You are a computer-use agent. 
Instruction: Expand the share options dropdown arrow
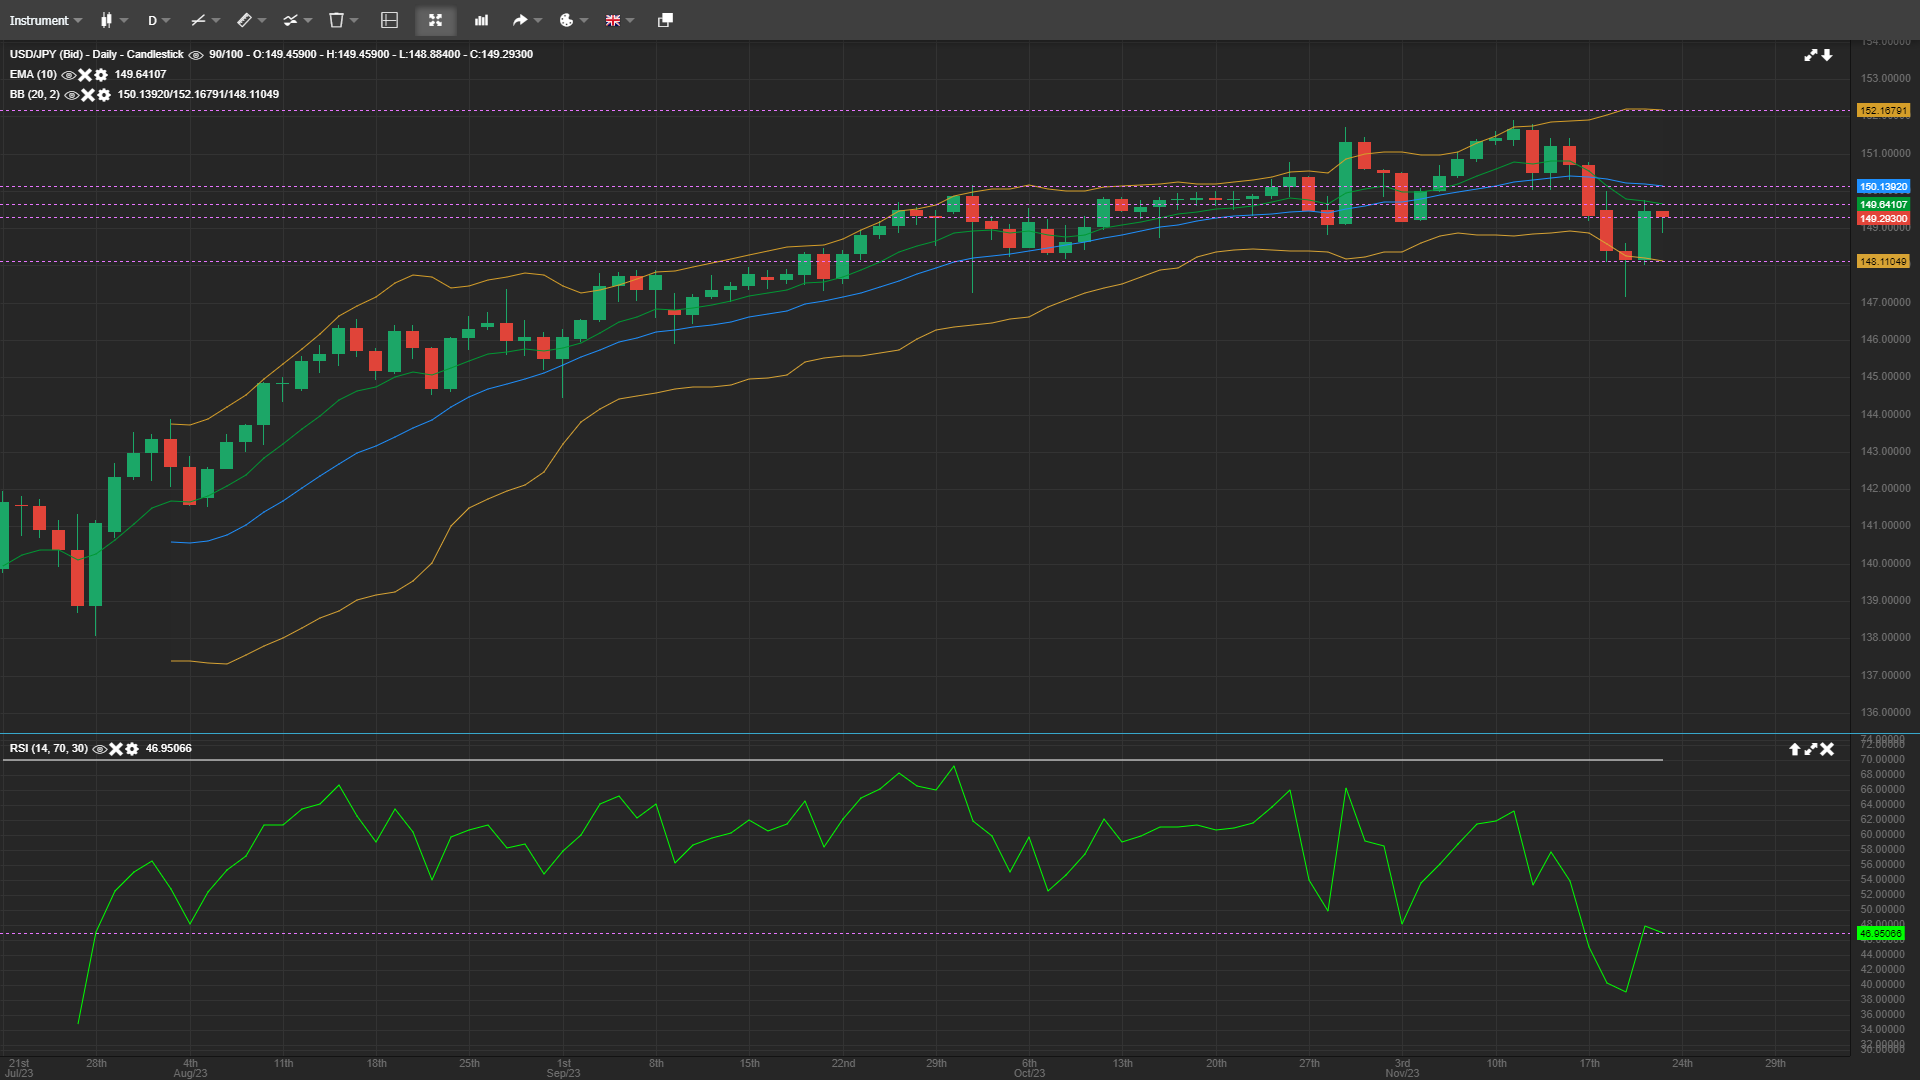[538, 20]
